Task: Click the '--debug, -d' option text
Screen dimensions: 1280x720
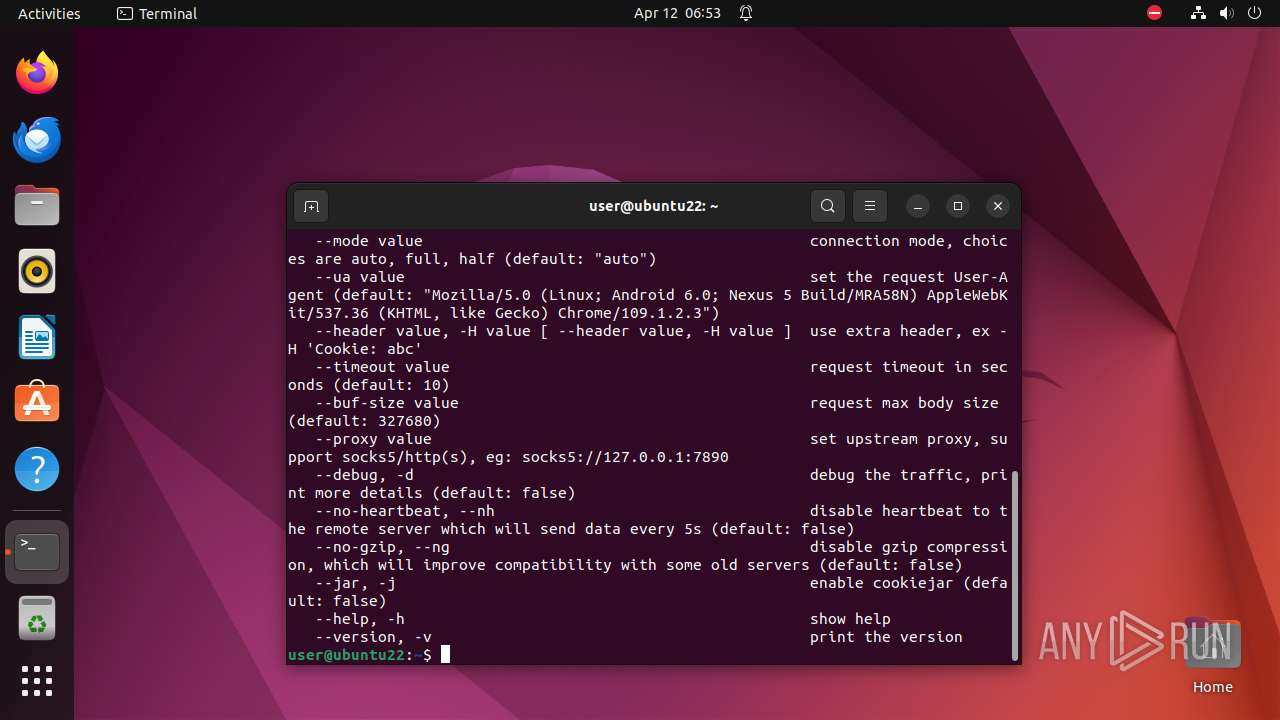Action: coord(364,475)
